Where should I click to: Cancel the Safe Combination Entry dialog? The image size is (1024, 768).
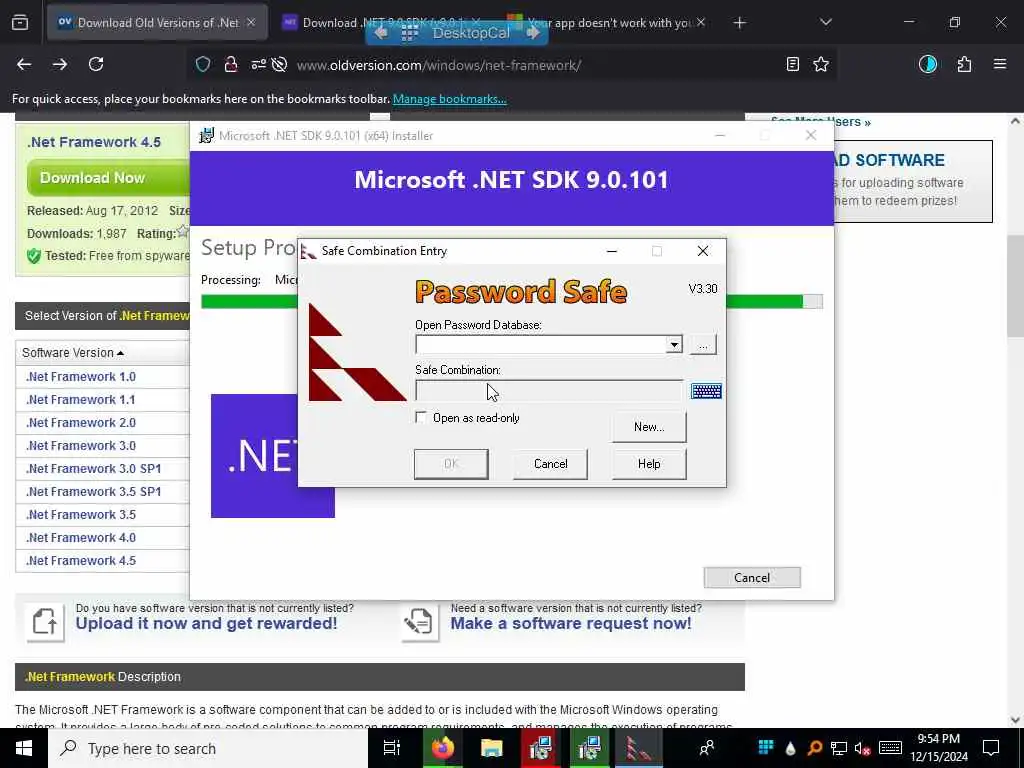tap(550, 464)
